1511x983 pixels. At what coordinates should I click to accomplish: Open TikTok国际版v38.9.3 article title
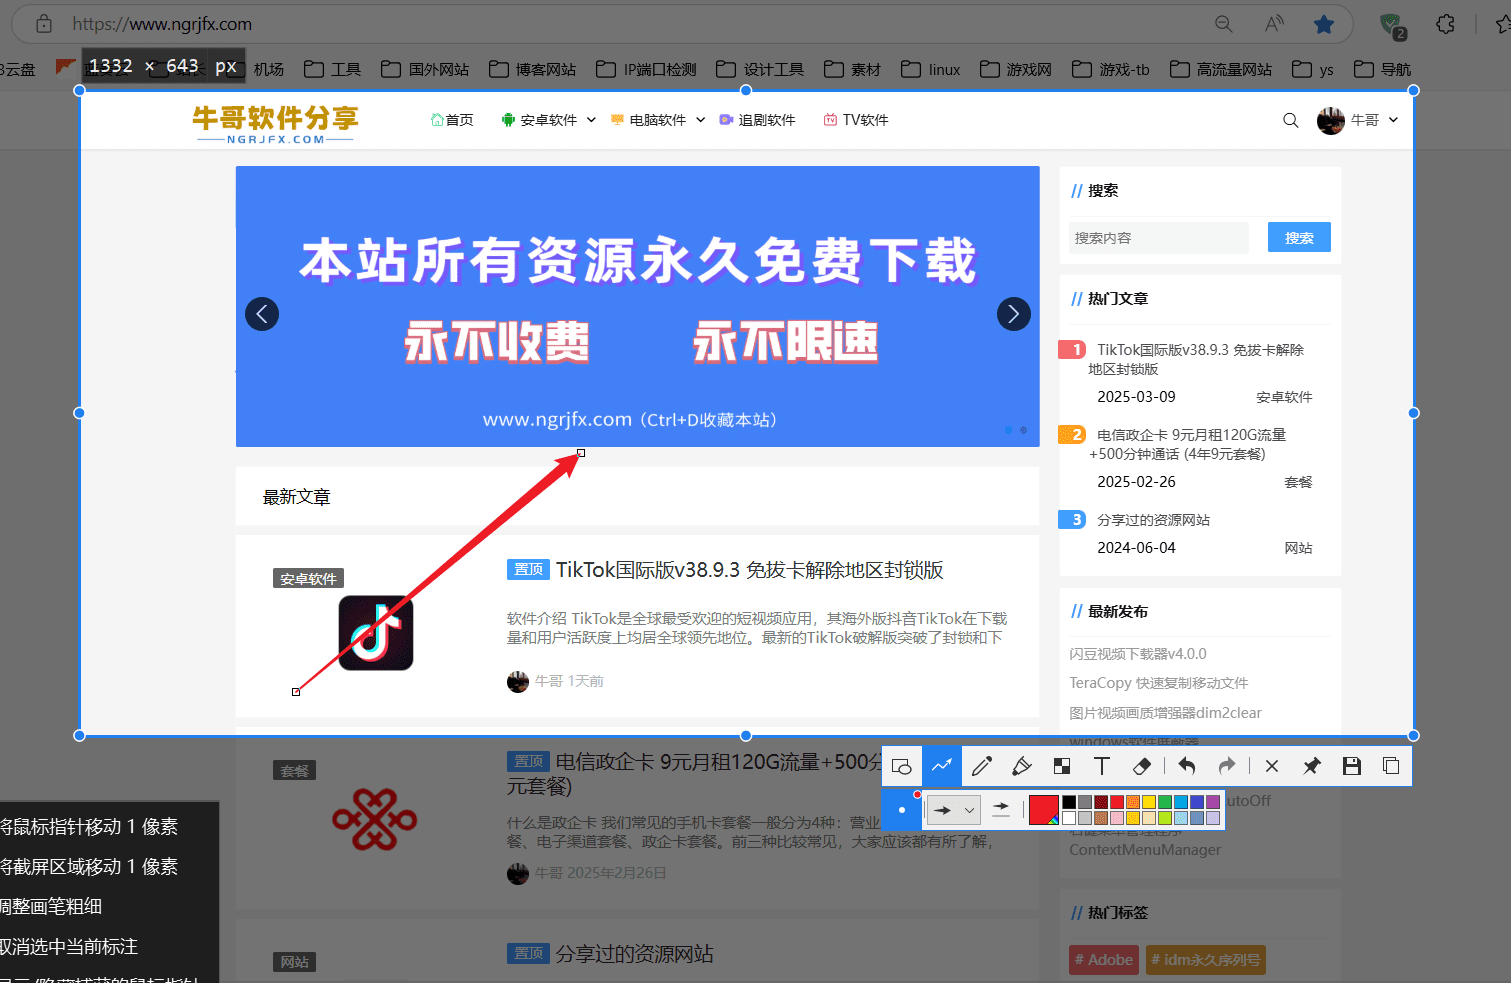click(750, 570)
